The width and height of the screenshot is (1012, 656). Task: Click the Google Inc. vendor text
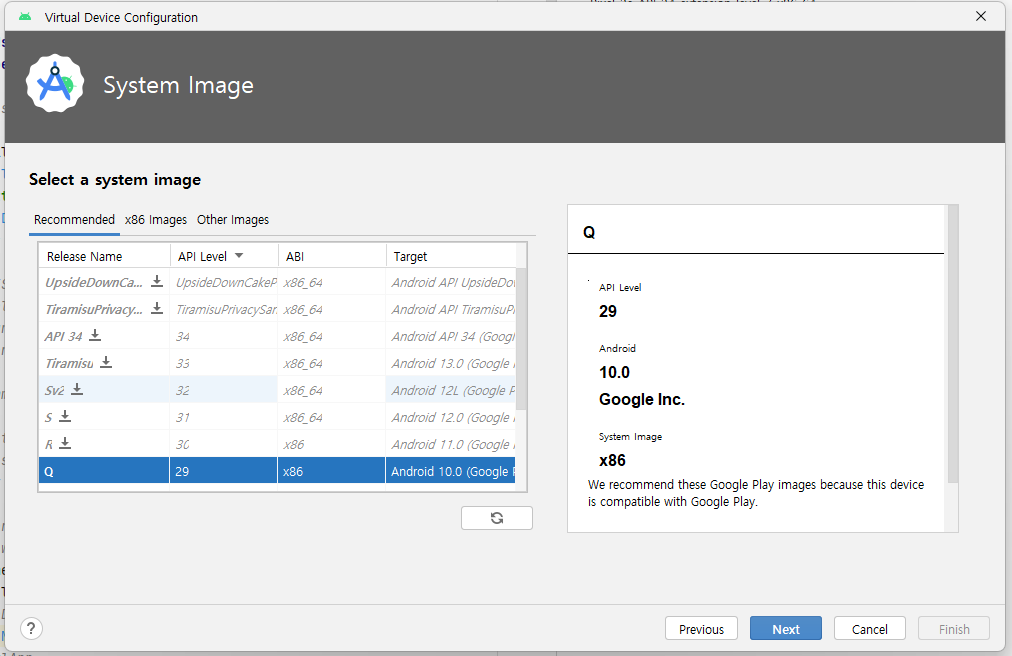642,399
